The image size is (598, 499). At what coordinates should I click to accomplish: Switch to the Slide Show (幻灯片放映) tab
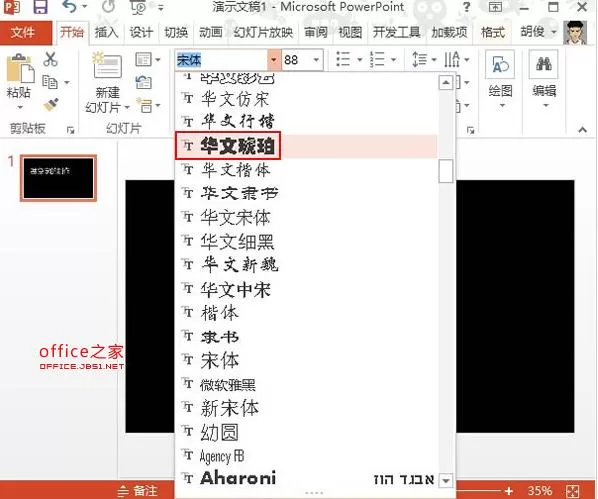pyautogui.click(x=263, y=33)
